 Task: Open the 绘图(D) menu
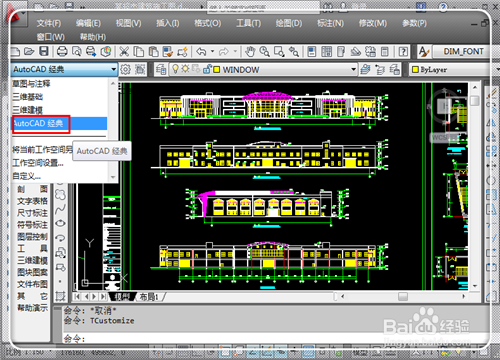click(289, 23)
